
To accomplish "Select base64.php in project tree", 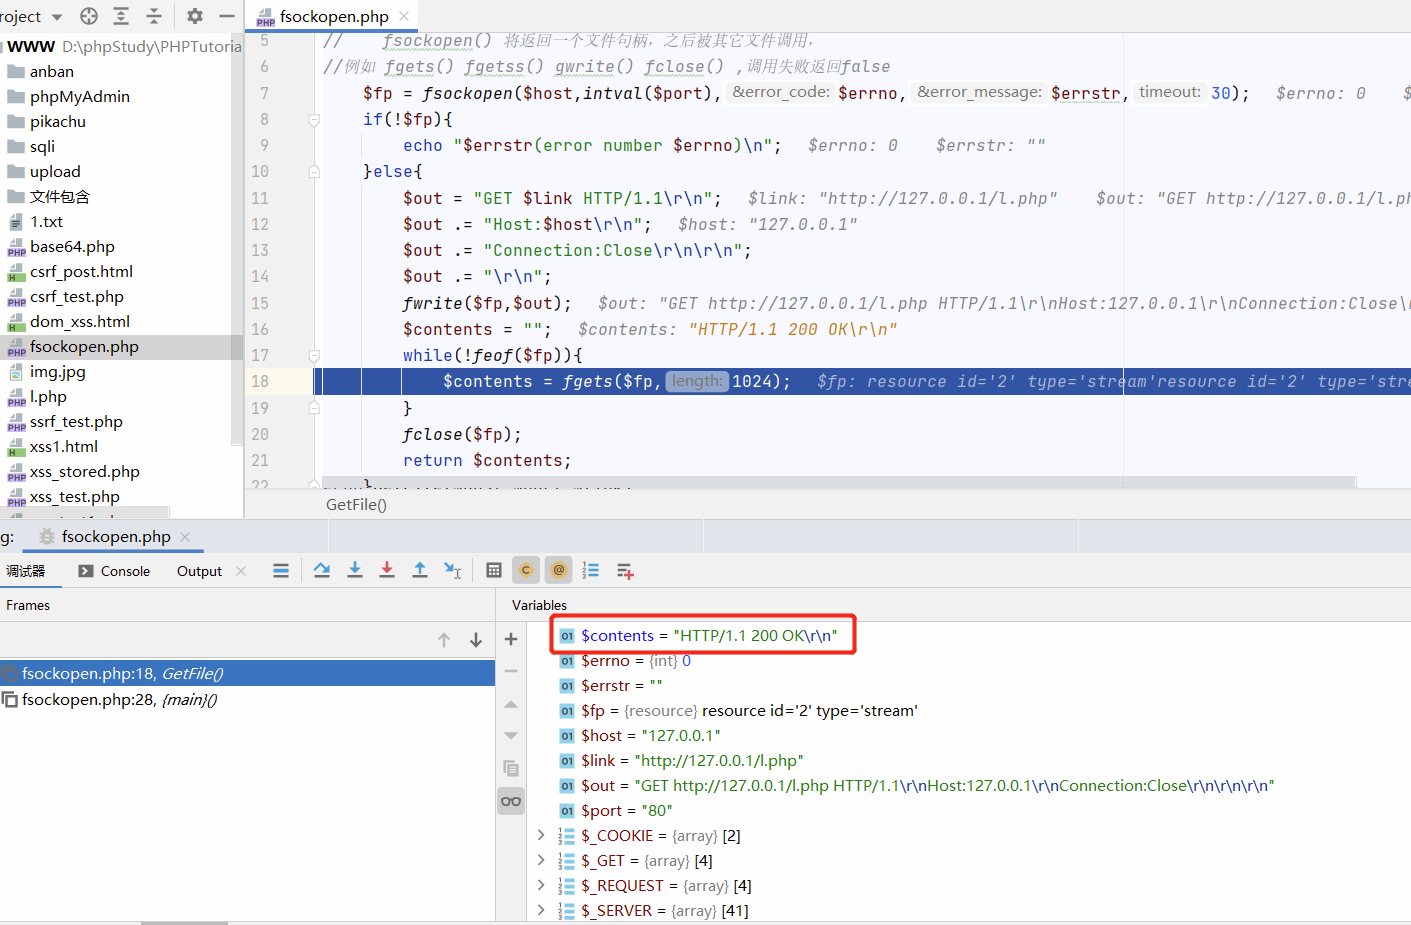I will coord(72,246).
